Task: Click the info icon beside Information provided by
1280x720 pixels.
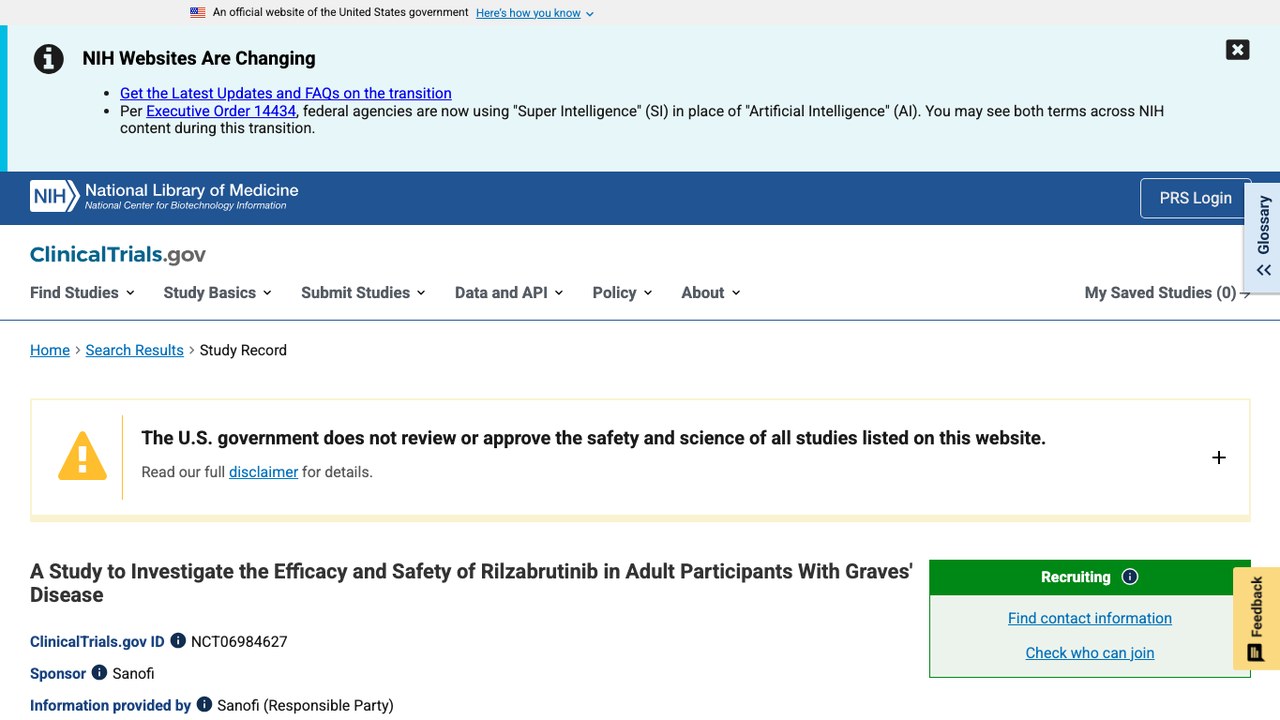Action: pos(204,705)
